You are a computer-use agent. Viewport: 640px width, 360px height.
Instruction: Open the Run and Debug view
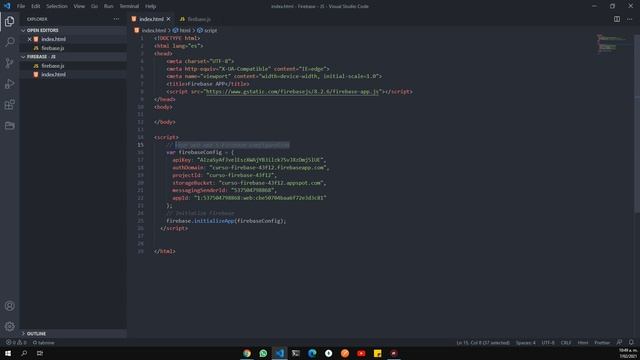[10, 84]
